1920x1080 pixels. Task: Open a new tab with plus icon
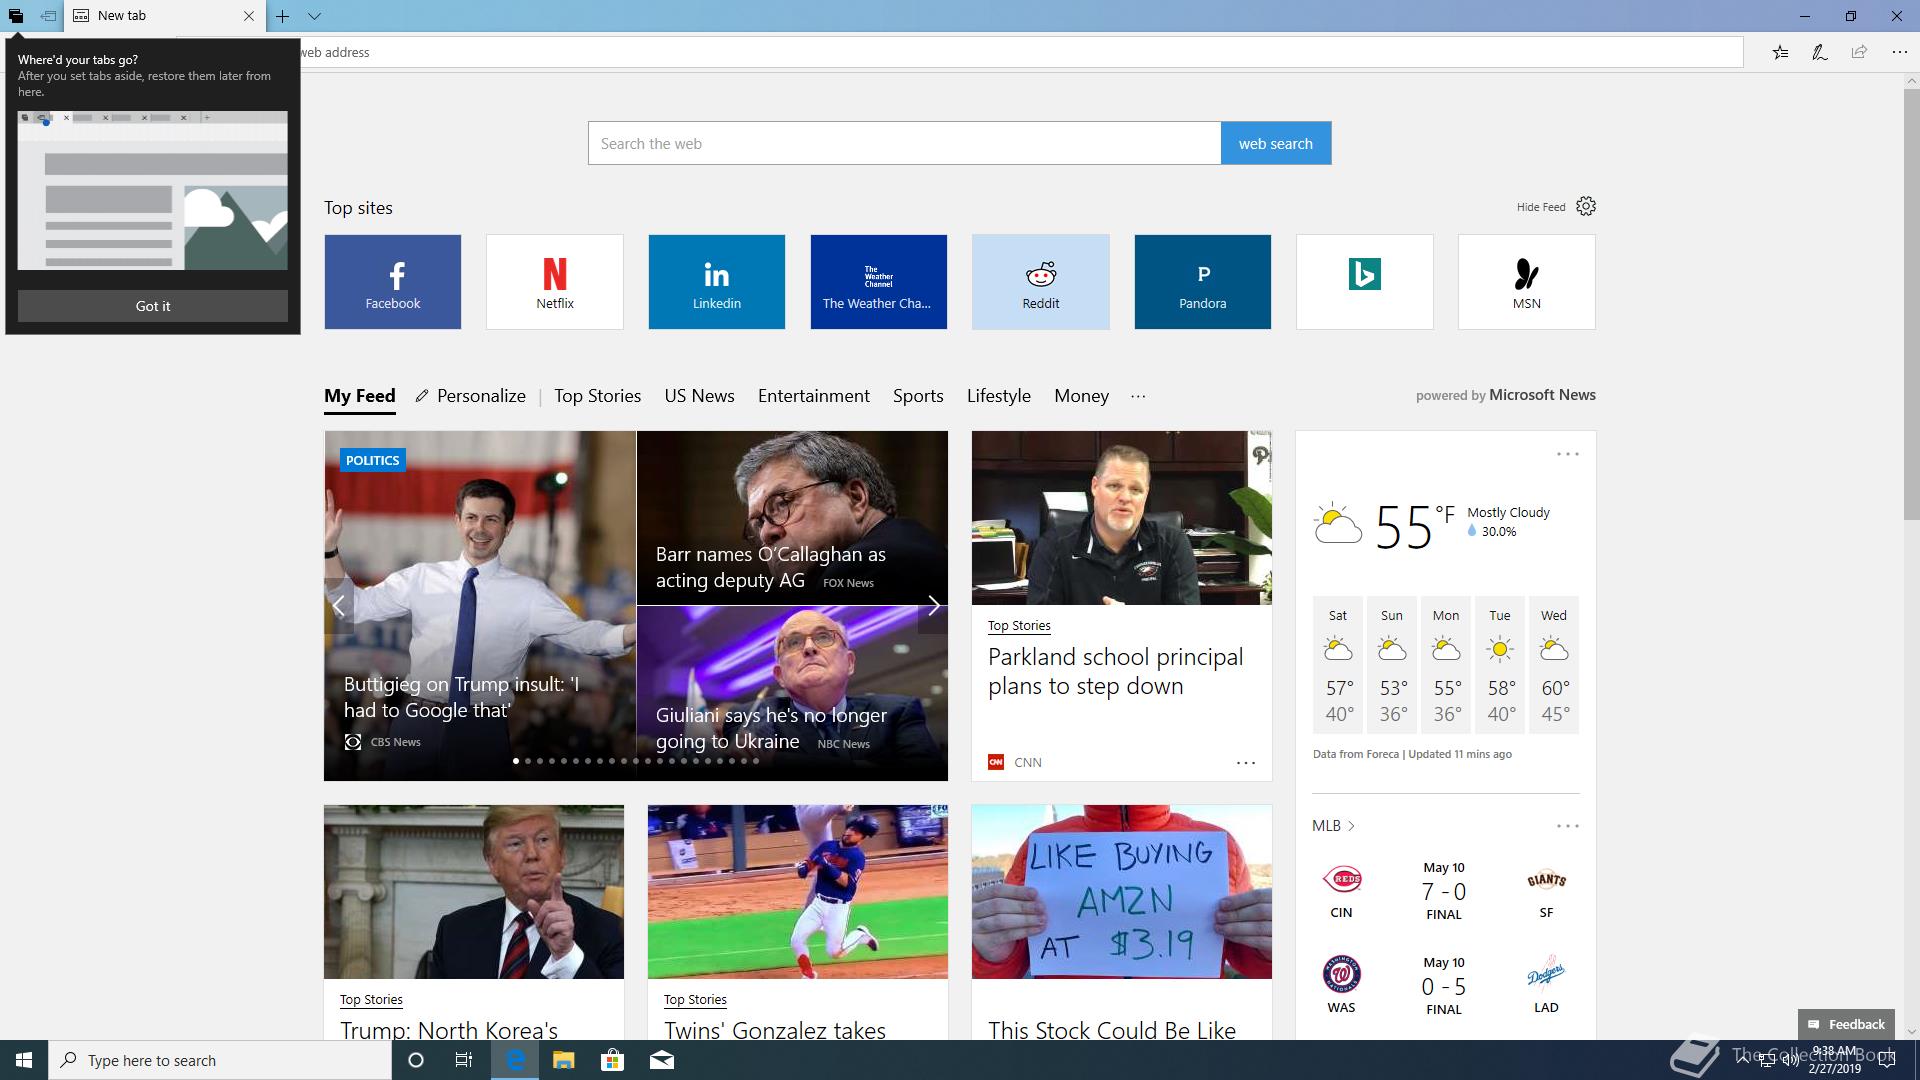(283, 16)
